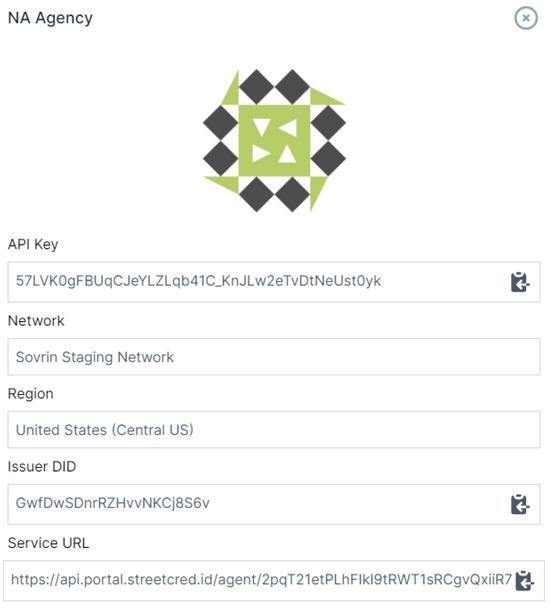This screenshot has width=550, height=608.
Task: Click the Issuer DID label
Action: point(42,466)
